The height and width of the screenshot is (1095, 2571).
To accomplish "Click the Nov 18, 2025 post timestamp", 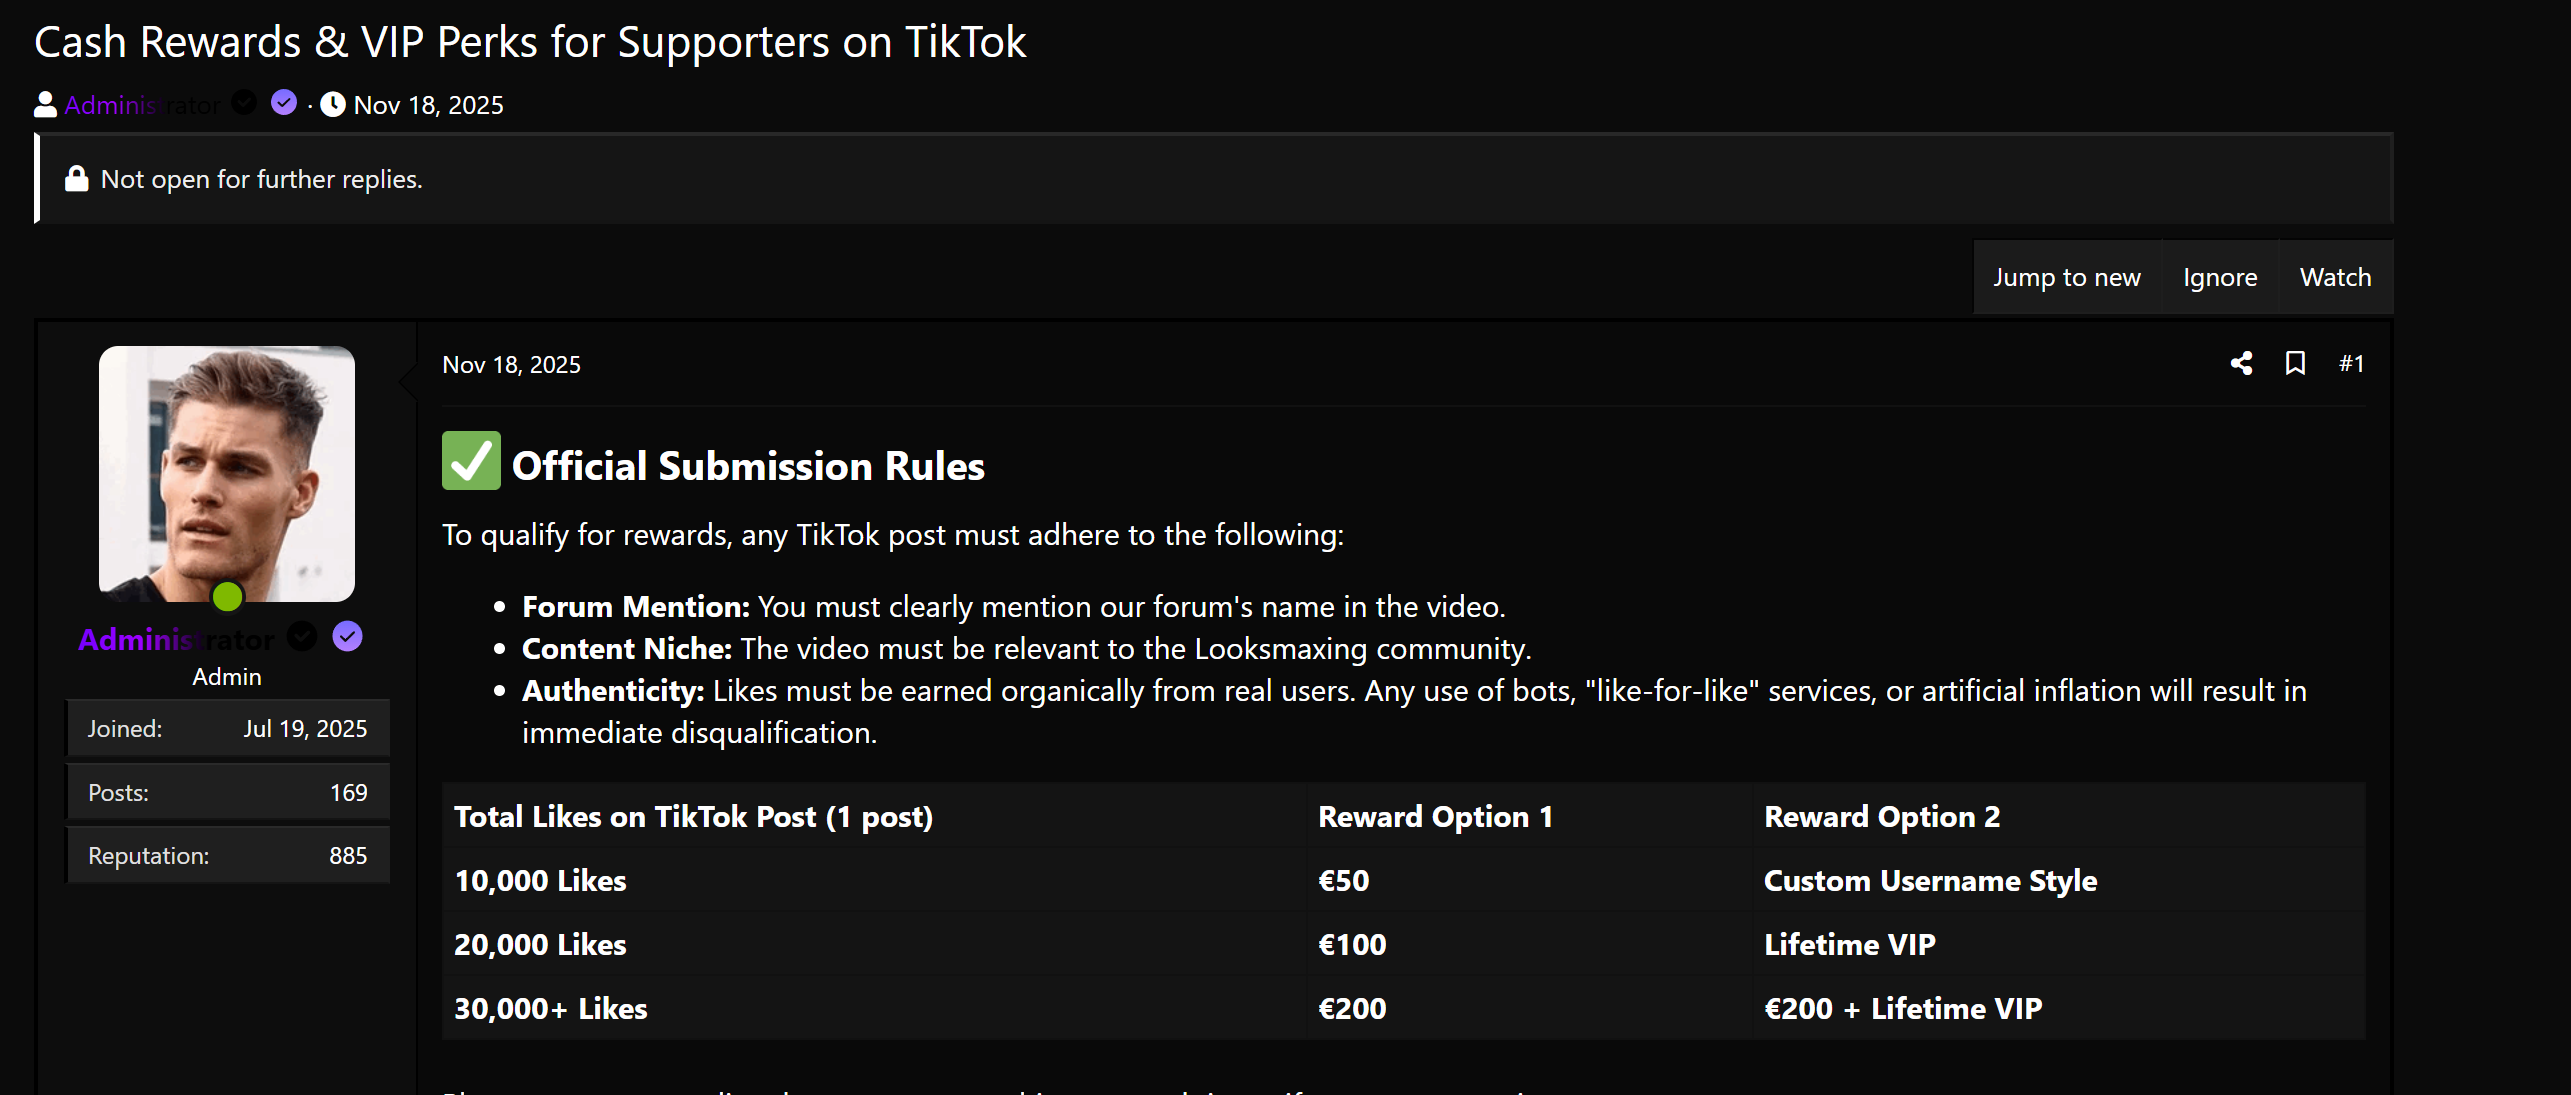I will [x=511, y=365].
